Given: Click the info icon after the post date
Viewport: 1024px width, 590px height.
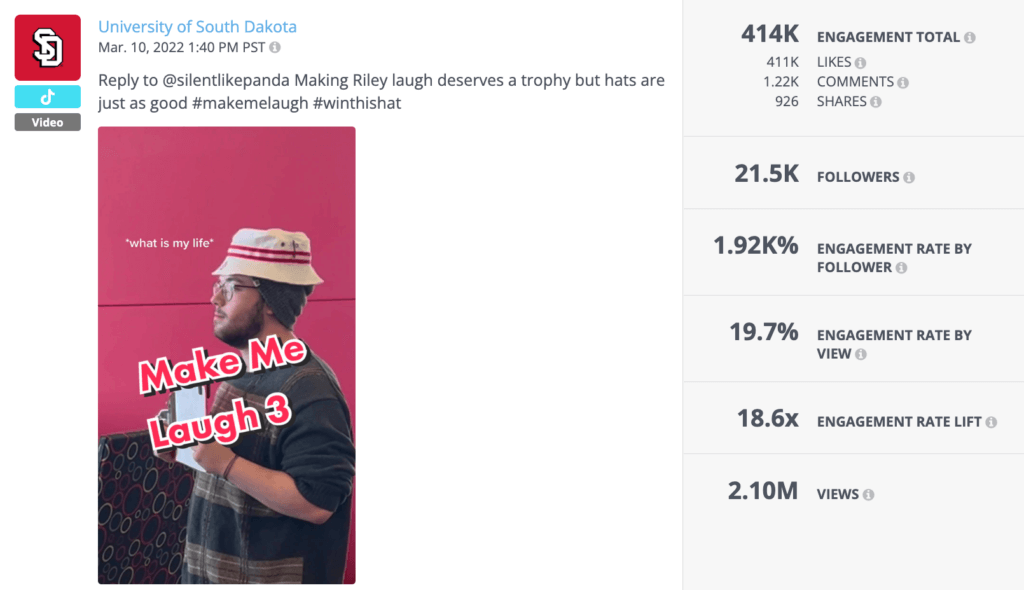Looking at the screenshot, I should 274,49.
